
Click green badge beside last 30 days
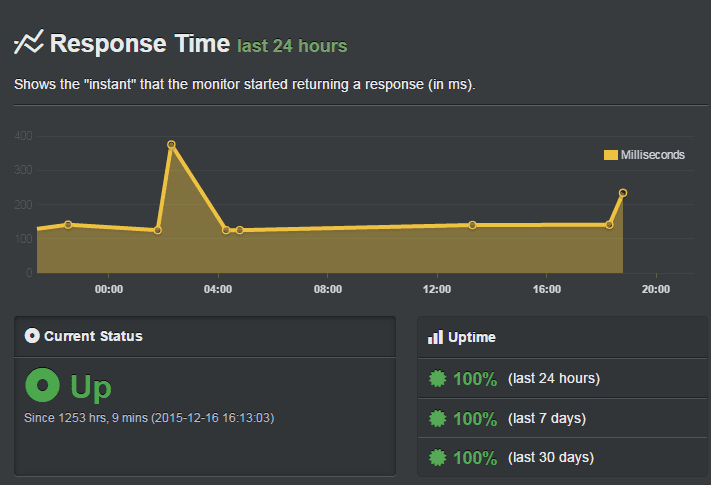coord(437,458)
